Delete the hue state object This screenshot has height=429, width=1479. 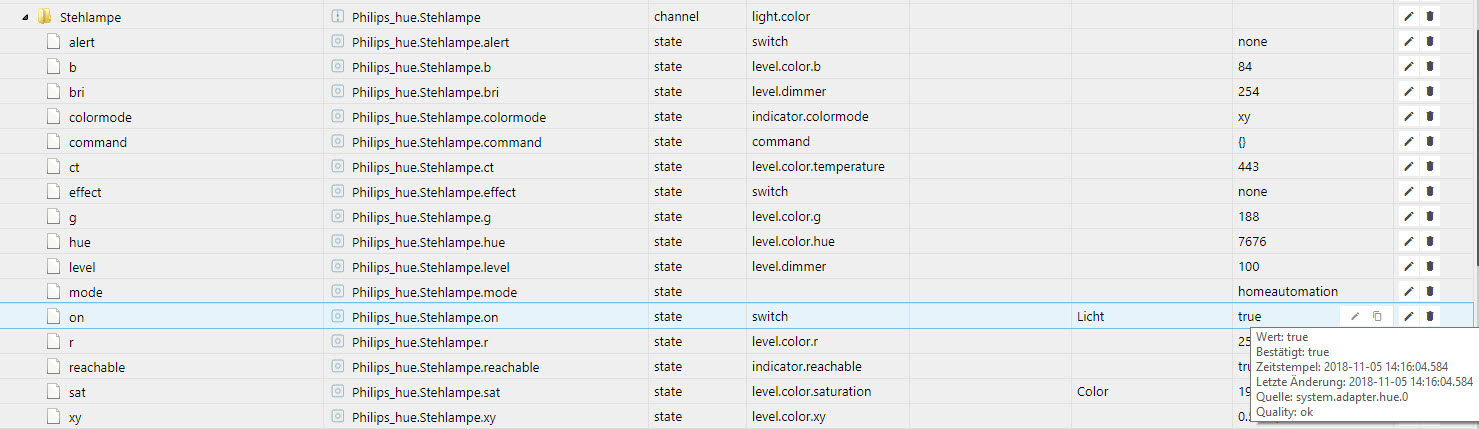[x=1430, y=242]
